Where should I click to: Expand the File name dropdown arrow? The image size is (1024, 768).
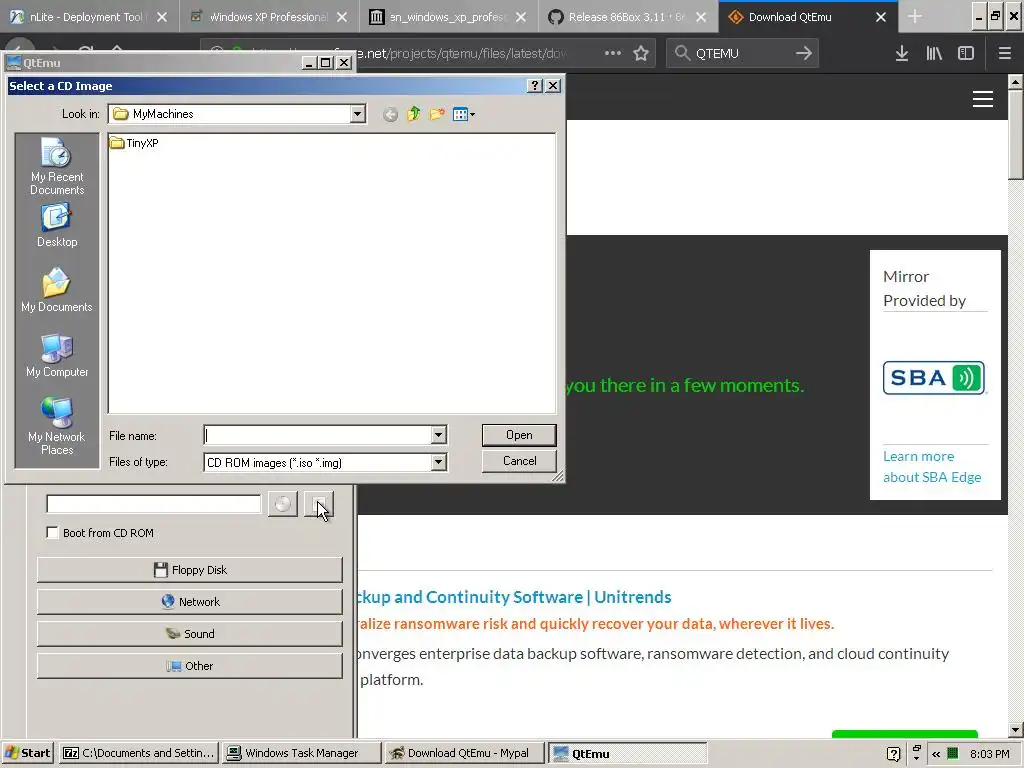click(x=438, y=435)
